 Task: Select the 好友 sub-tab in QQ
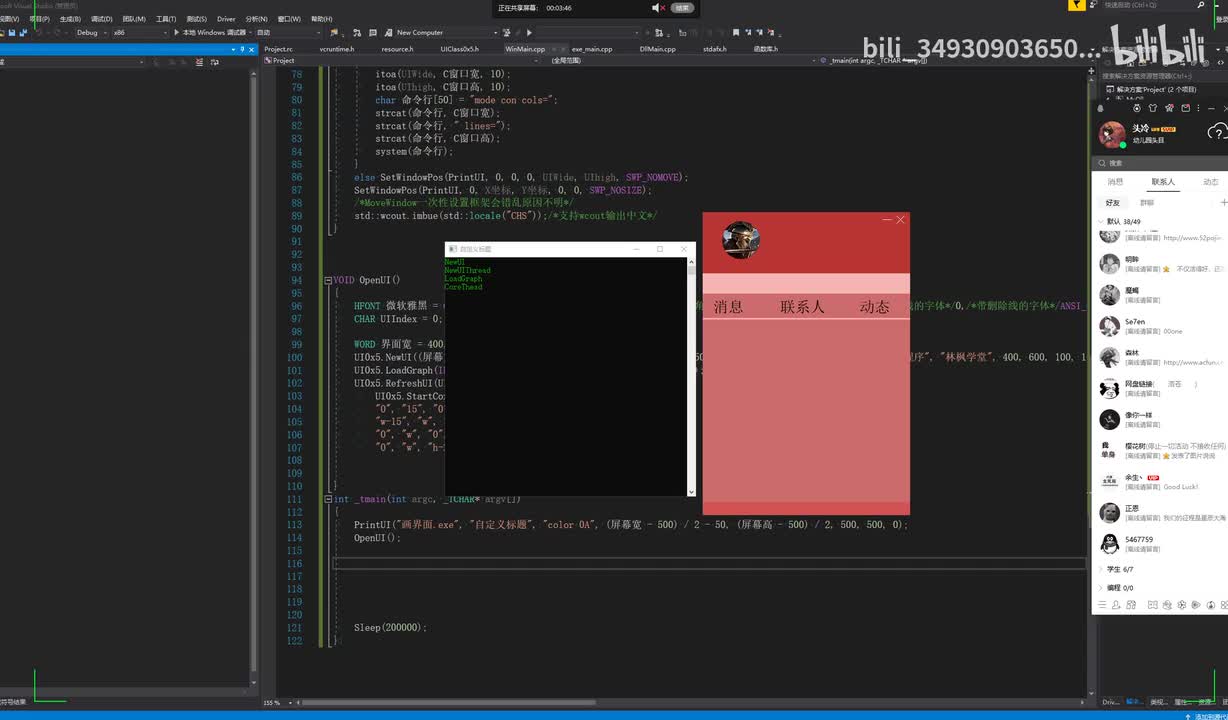(1113, 203)
